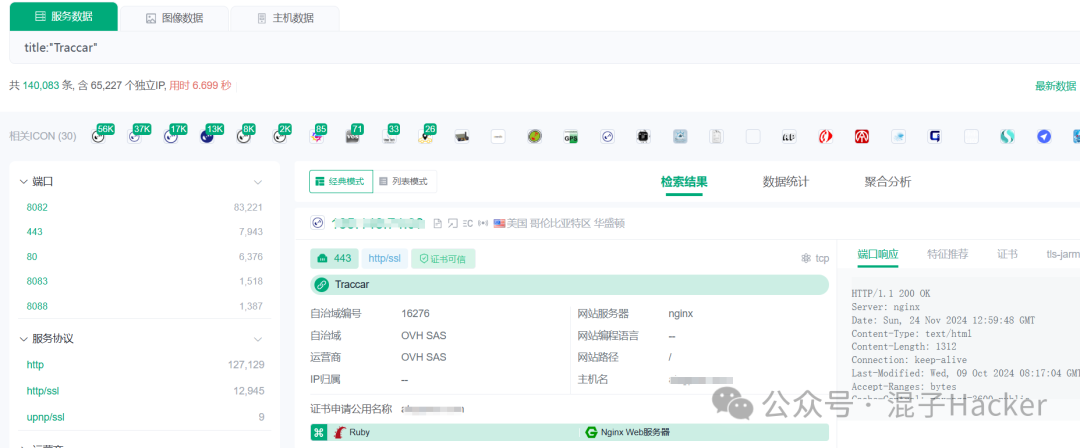Viewport: 1080px width, 448px height.
Task: Switch to list mode view
Action: tap(404, 181)
